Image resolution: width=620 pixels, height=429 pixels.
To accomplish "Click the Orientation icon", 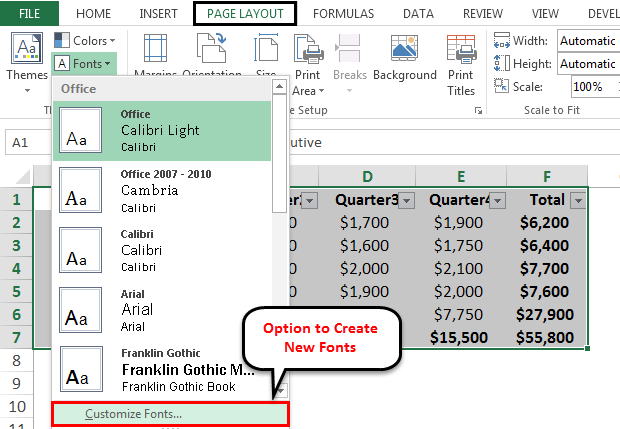I will point(212,48).
